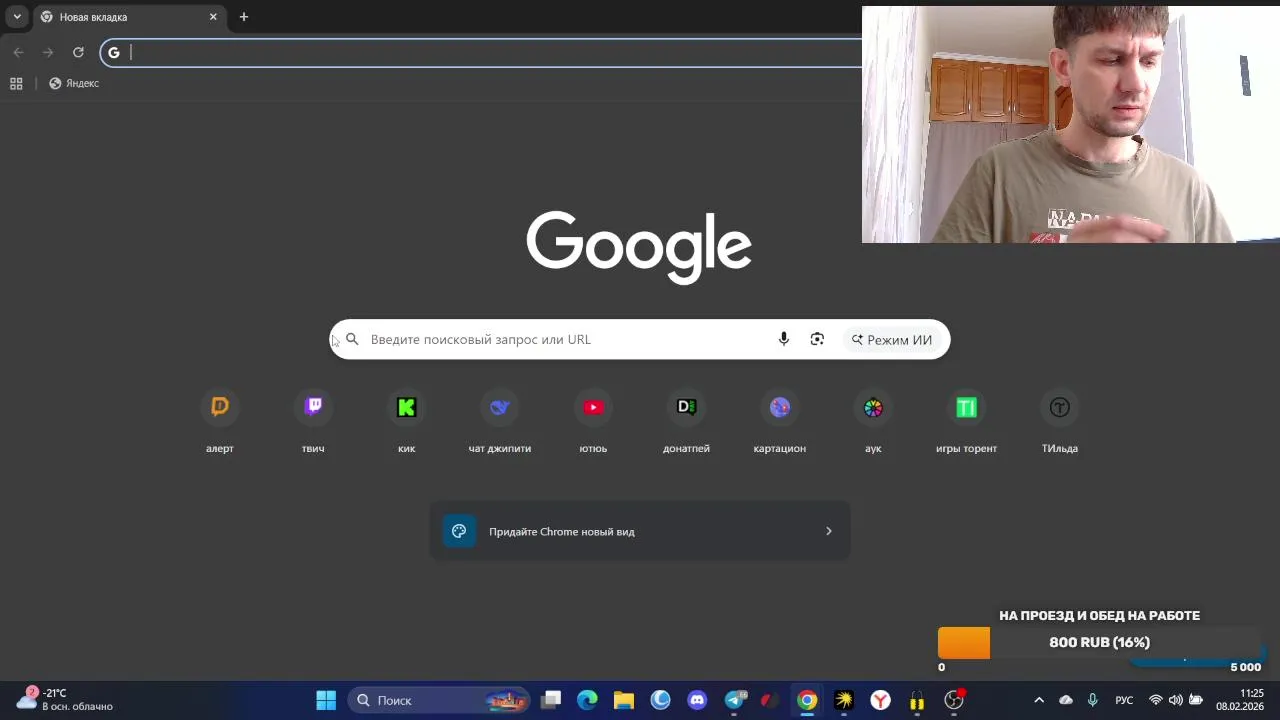Image resolution: width=1280 pixels, height=720 pixels.
Task: Open the weather widget showing -21°C
Action: (64, 699)
